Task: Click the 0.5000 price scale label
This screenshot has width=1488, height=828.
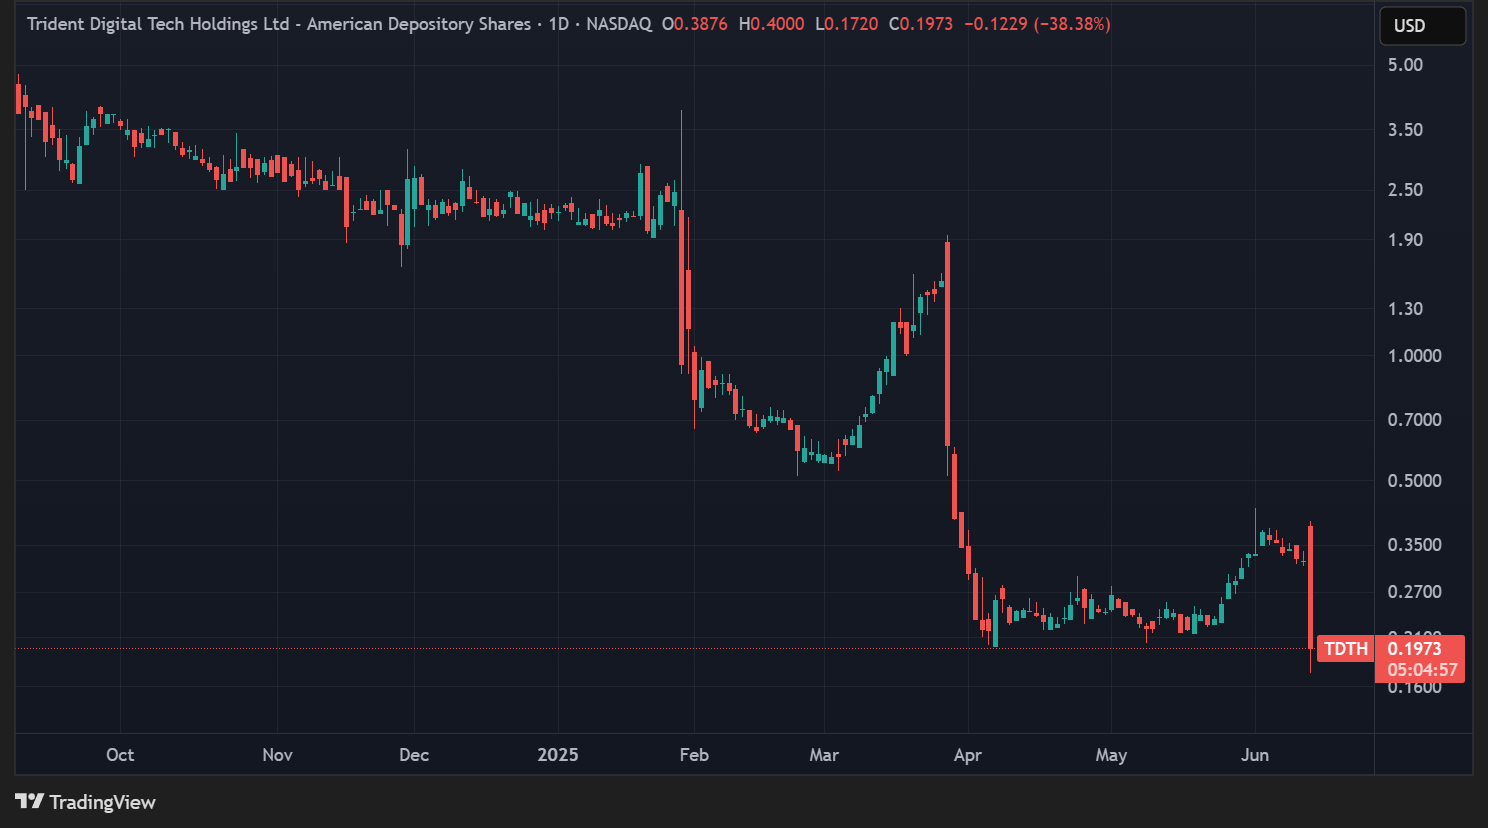Action: [x=1414, y=481]
